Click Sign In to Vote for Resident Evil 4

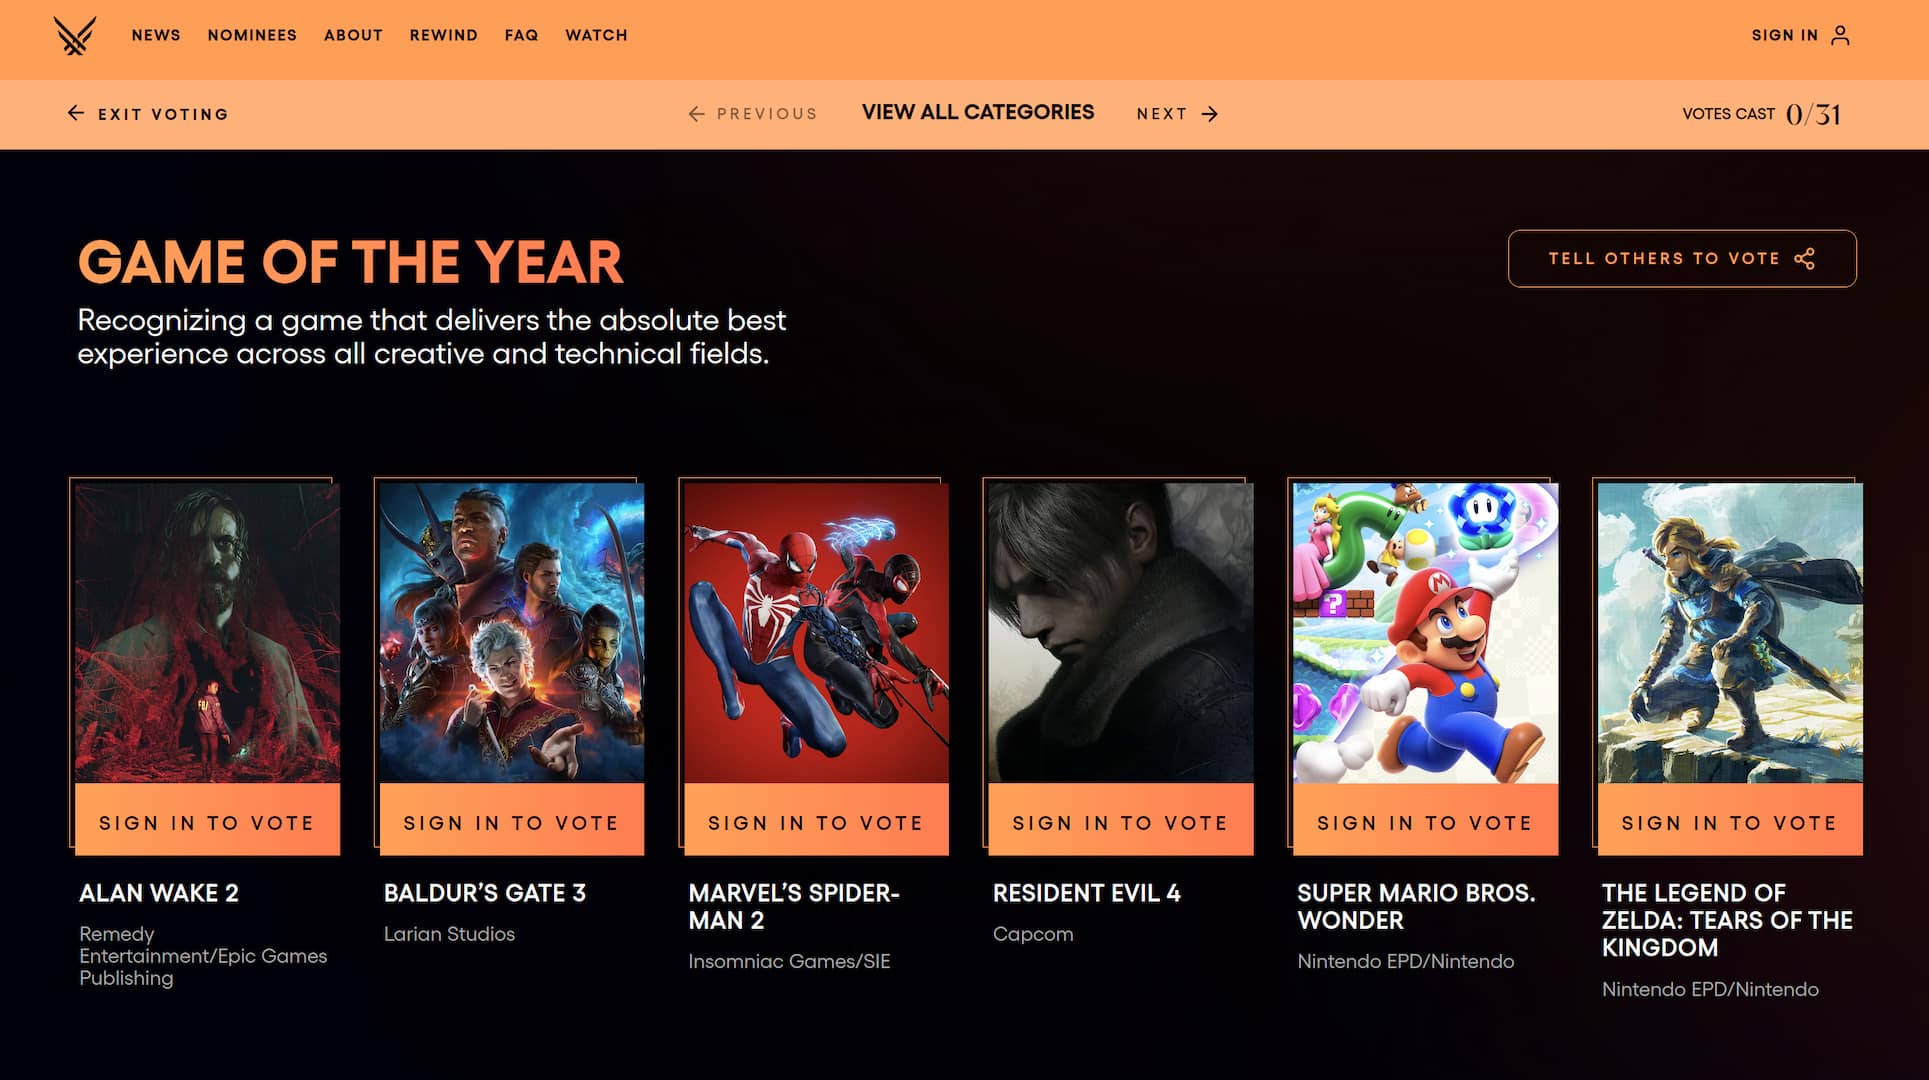coord(1121,822)
